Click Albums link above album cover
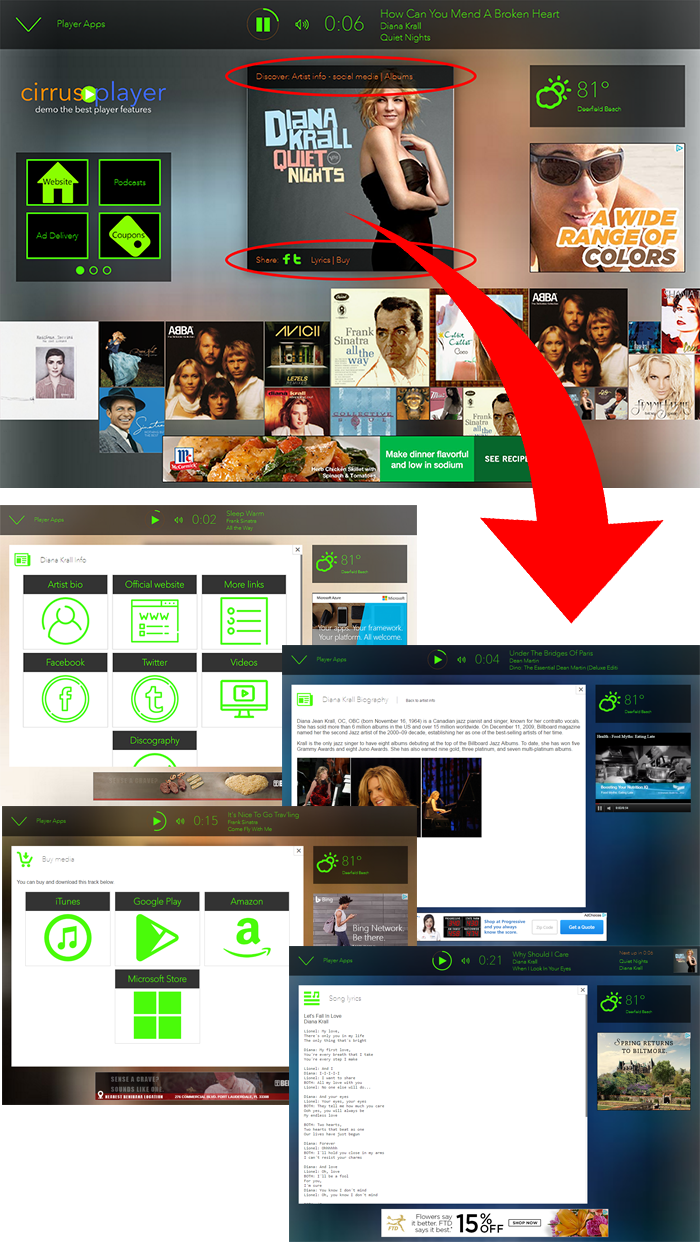 point(399,76)
